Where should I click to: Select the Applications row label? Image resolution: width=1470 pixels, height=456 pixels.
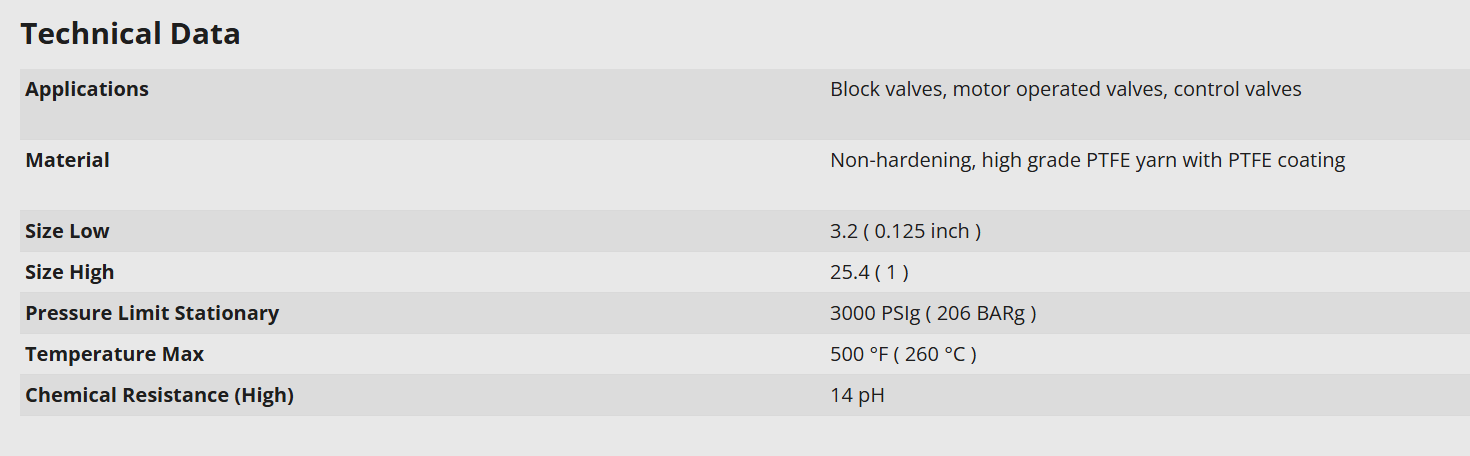87,89
